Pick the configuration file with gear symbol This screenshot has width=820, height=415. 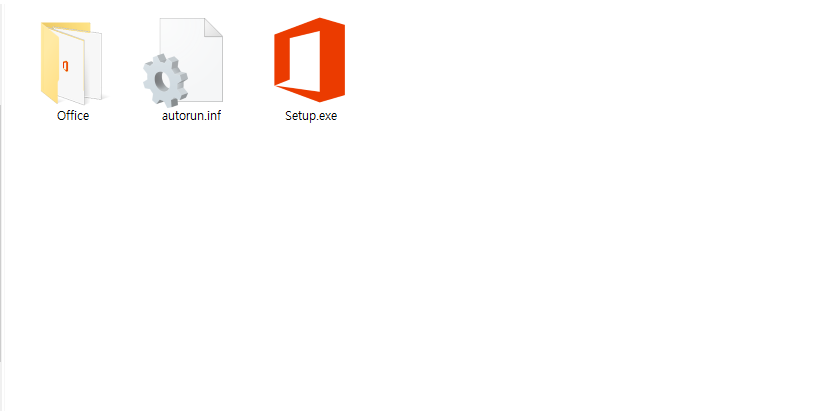[x=183, y=62]
